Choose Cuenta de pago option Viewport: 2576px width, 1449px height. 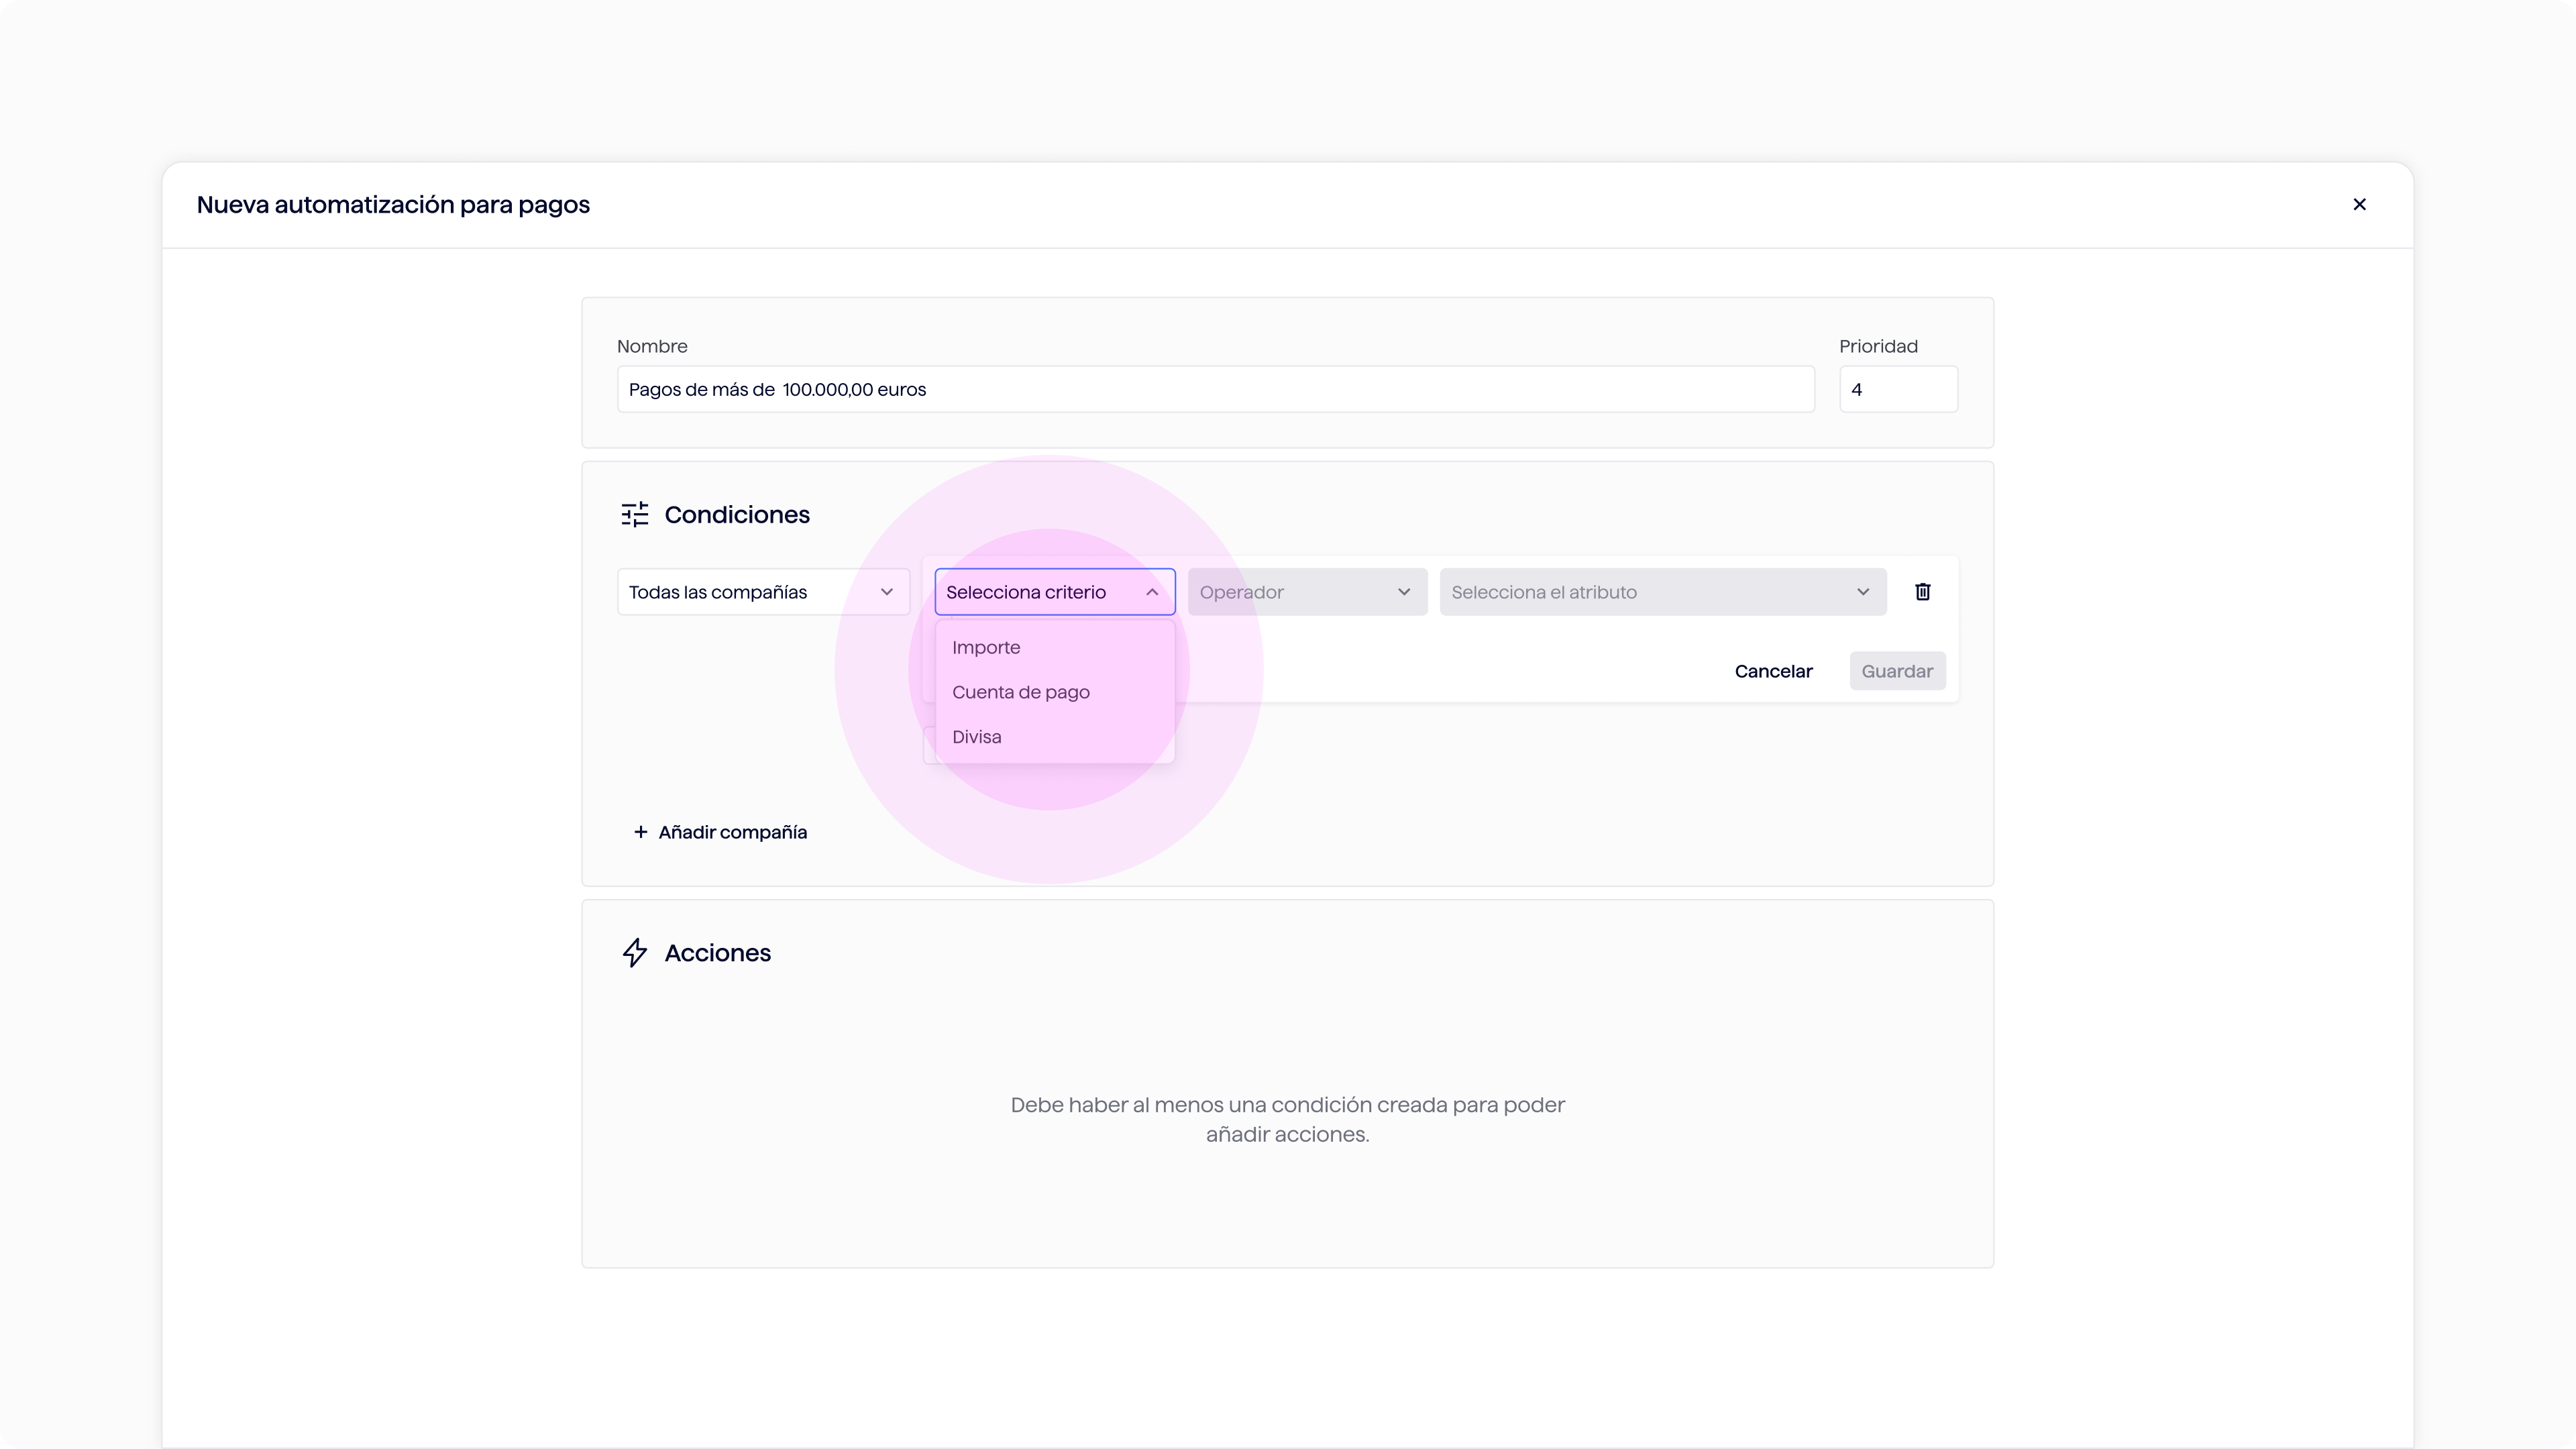[1054, 692]
